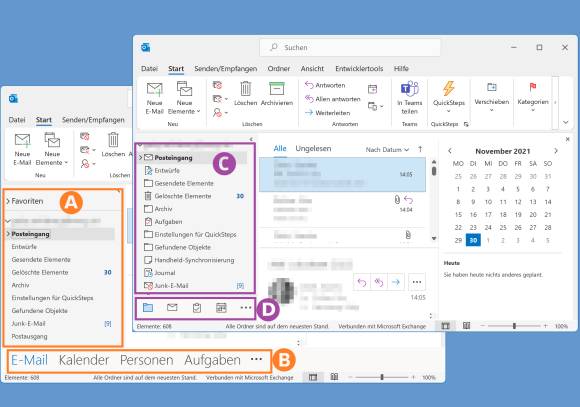580x407 pixels.
Task: Click Neue E-Mail in the back Outlook window
Action: [x=22, y=149]
